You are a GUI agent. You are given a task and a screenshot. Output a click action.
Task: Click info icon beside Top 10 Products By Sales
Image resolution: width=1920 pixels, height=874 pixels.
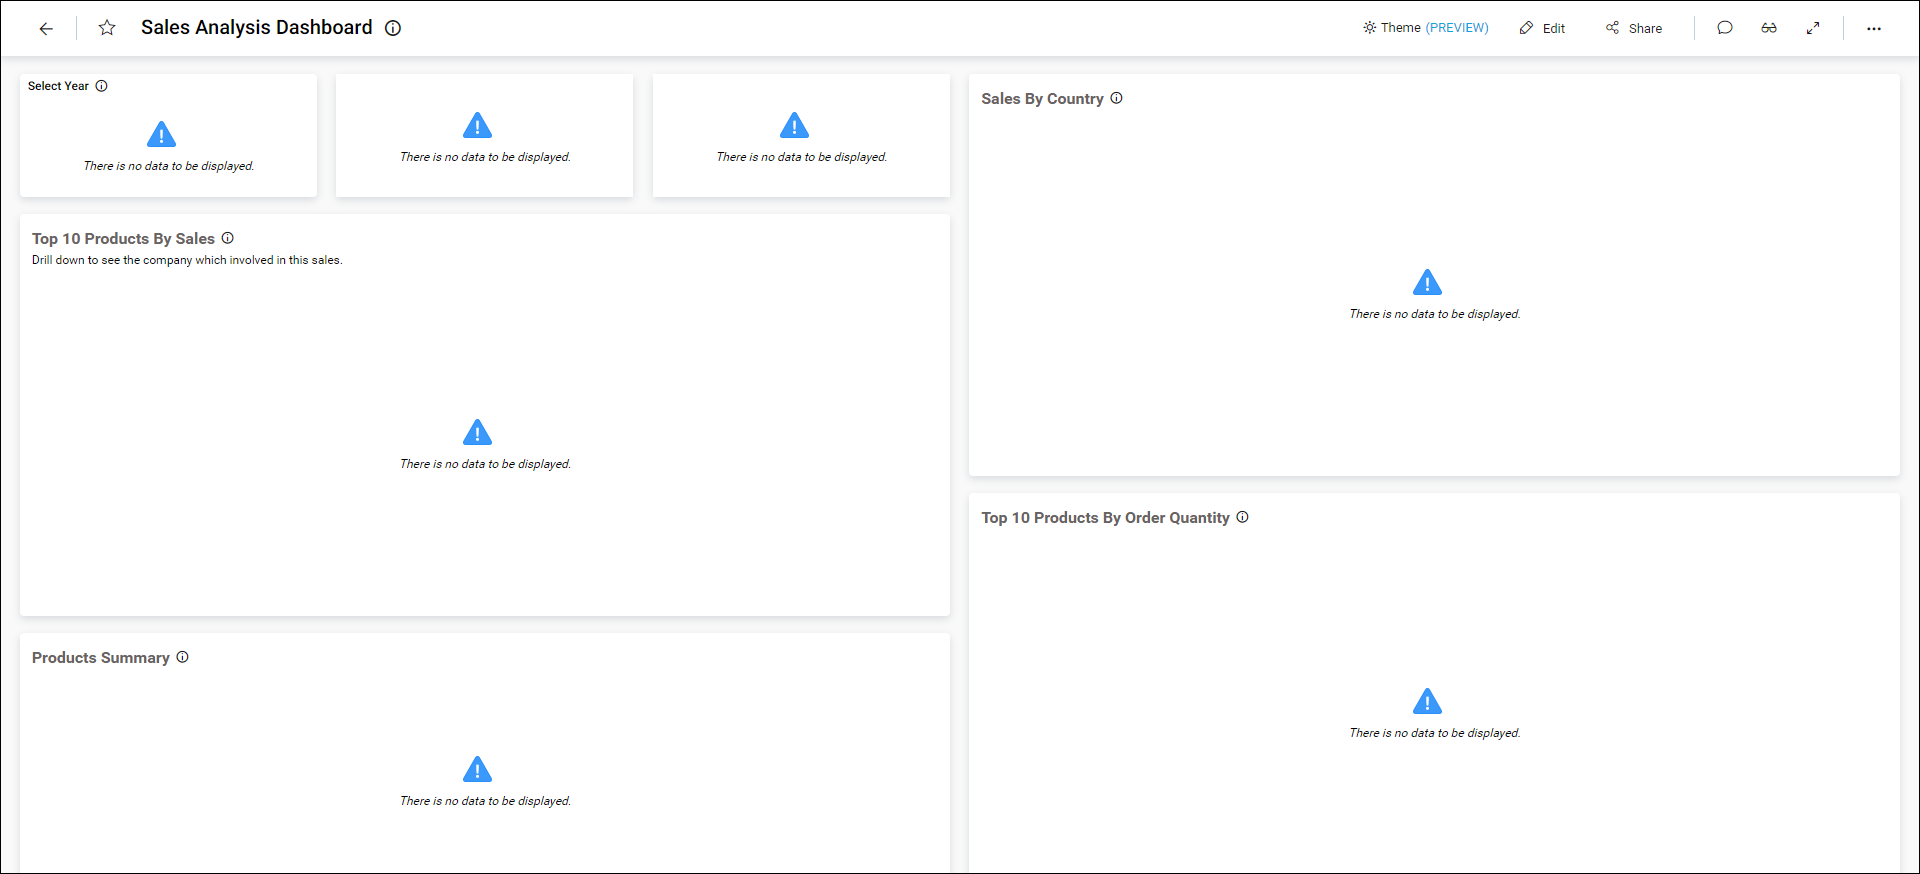[x=228, y=238]
